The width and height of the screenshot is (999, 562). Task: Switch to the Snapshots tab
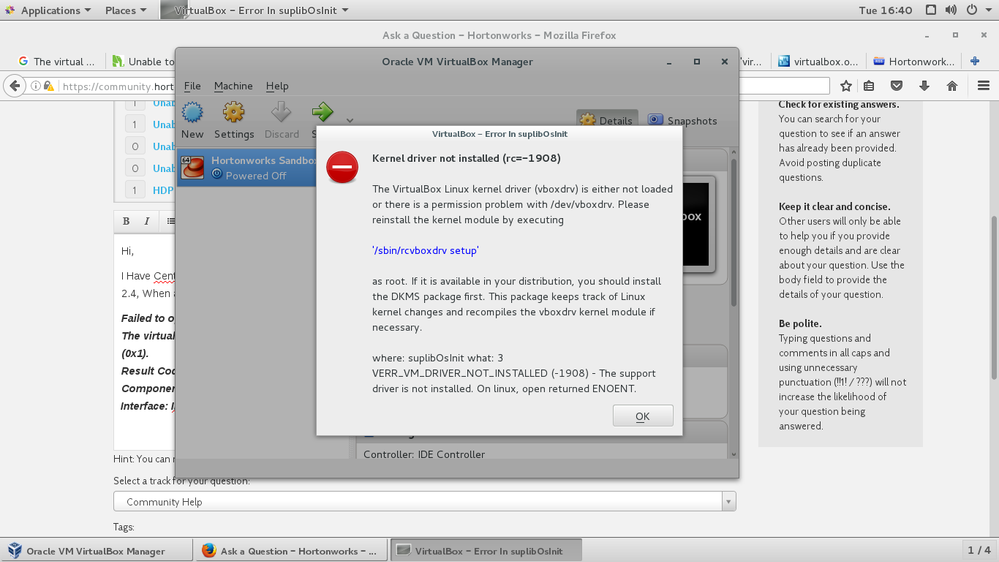(x=682, y=120)
